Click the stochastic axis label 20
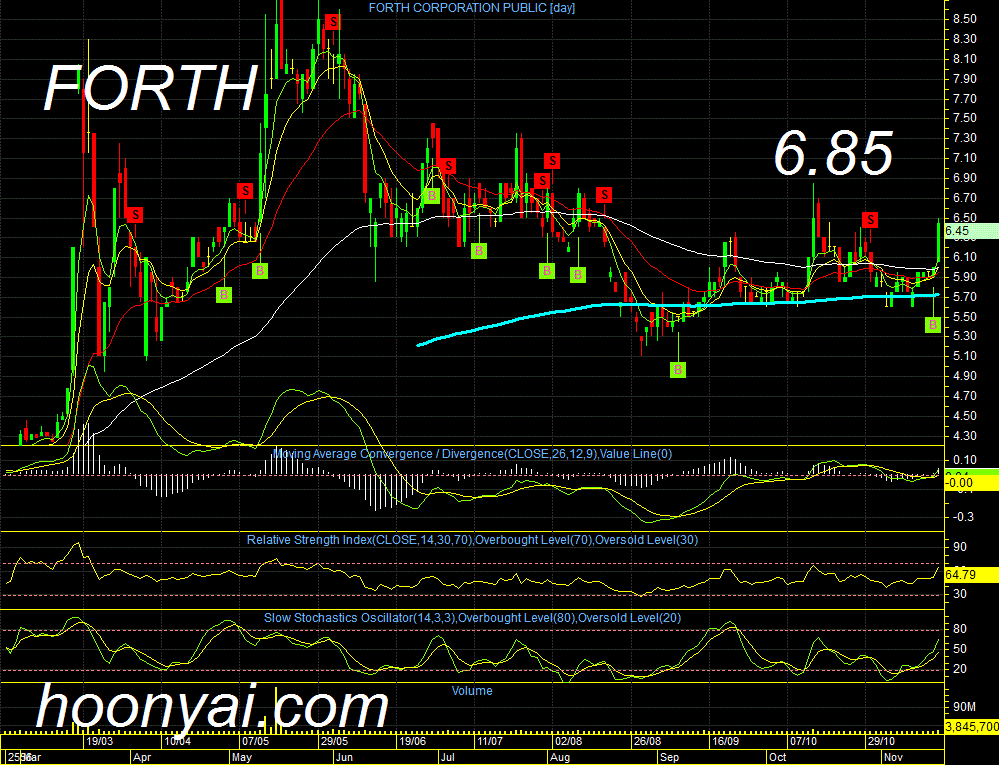999x765 pixels. pos(959,669)
